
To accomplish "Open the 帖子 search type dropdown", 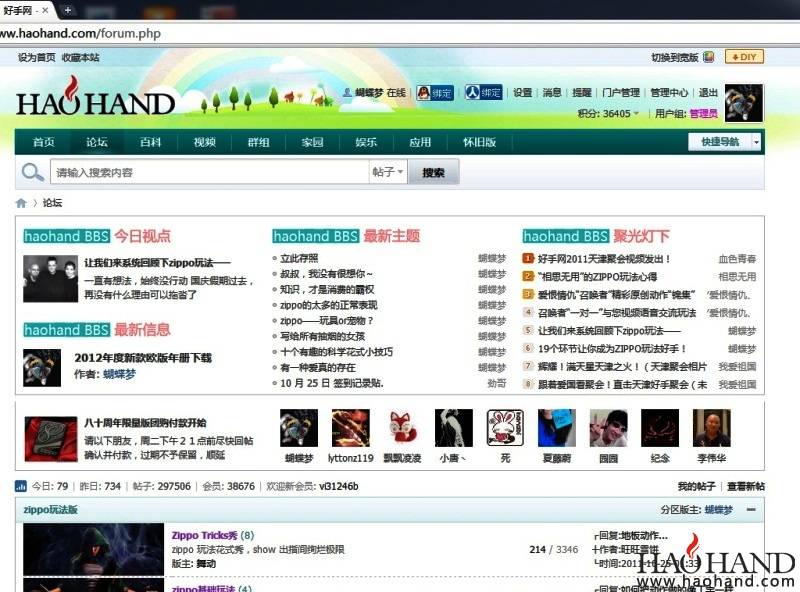I will 388,172.
